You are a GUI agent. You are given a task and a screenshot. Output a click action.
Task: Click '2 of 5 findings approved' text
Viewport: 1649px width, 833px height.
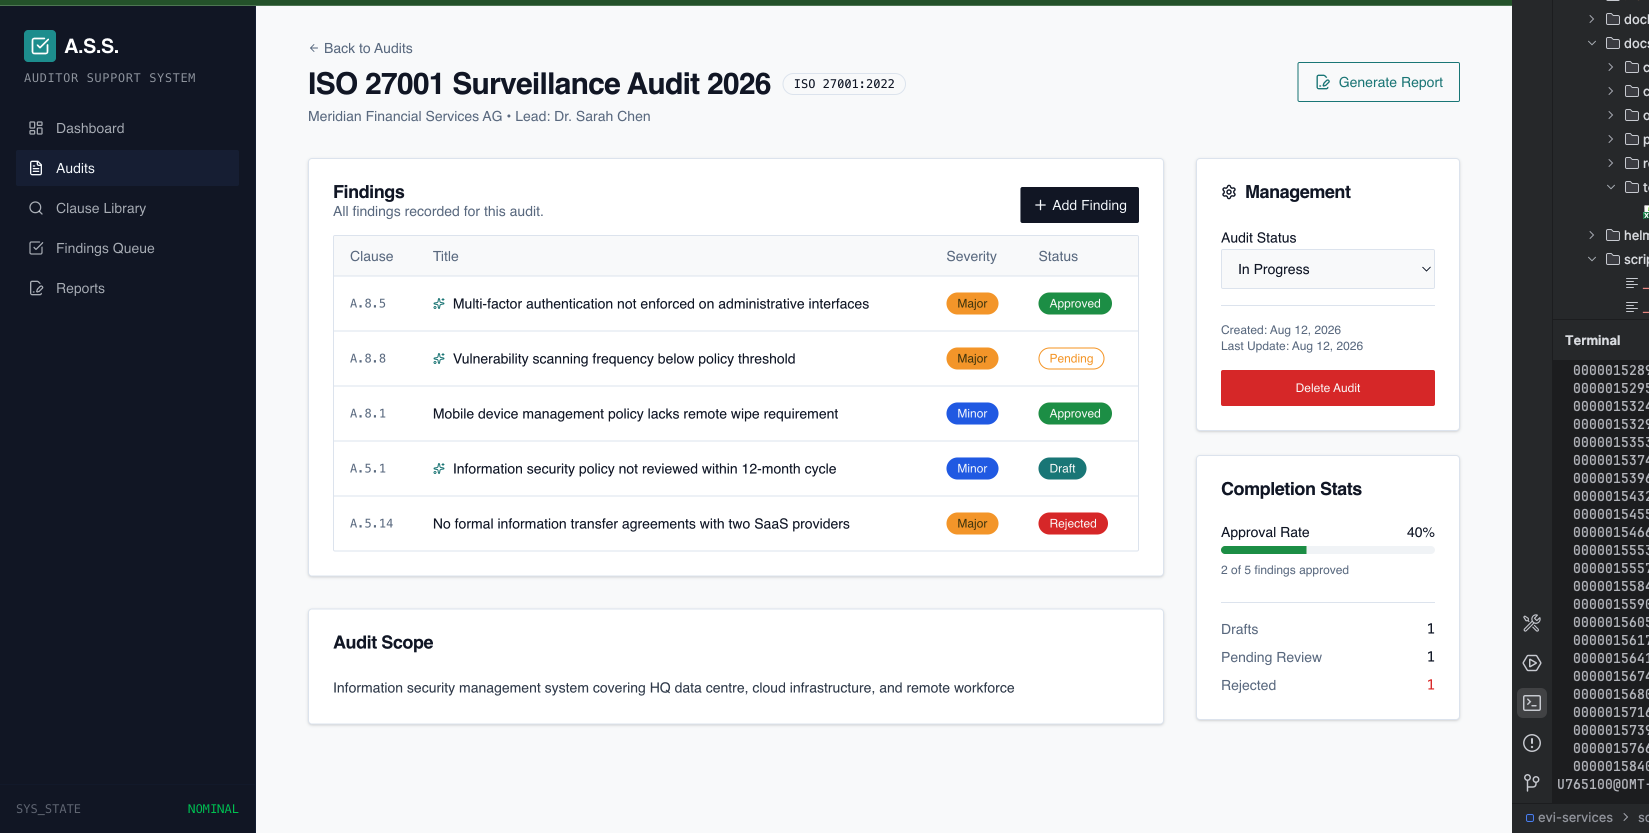tap(1285, 570)
